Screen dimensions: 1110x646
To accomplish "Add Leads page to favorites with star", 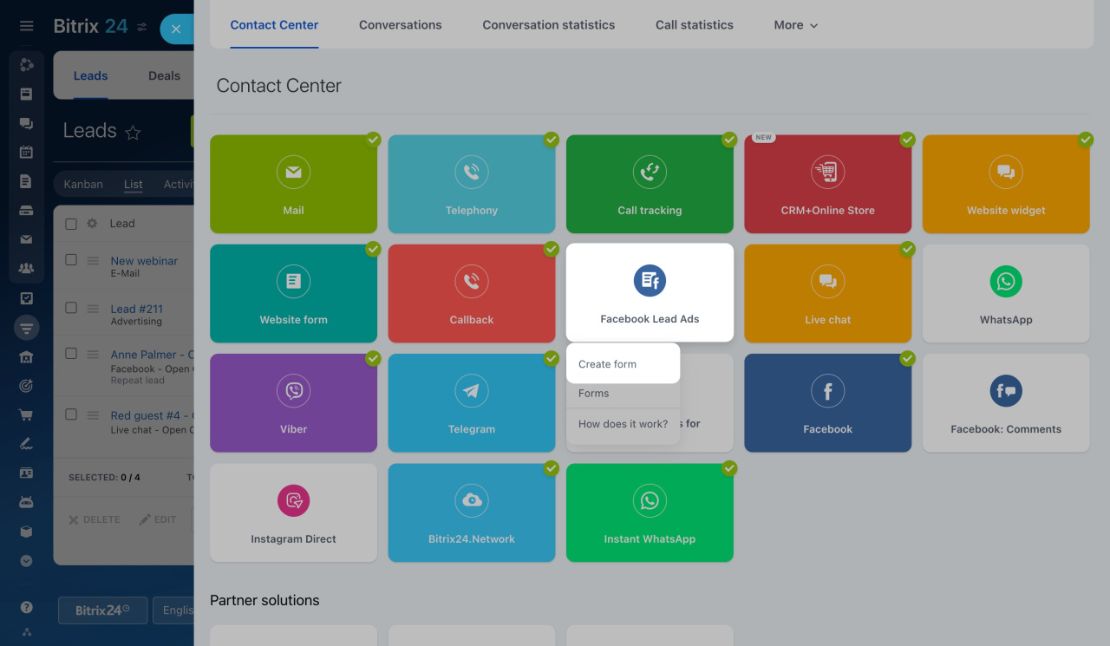I will click(132, 132).
